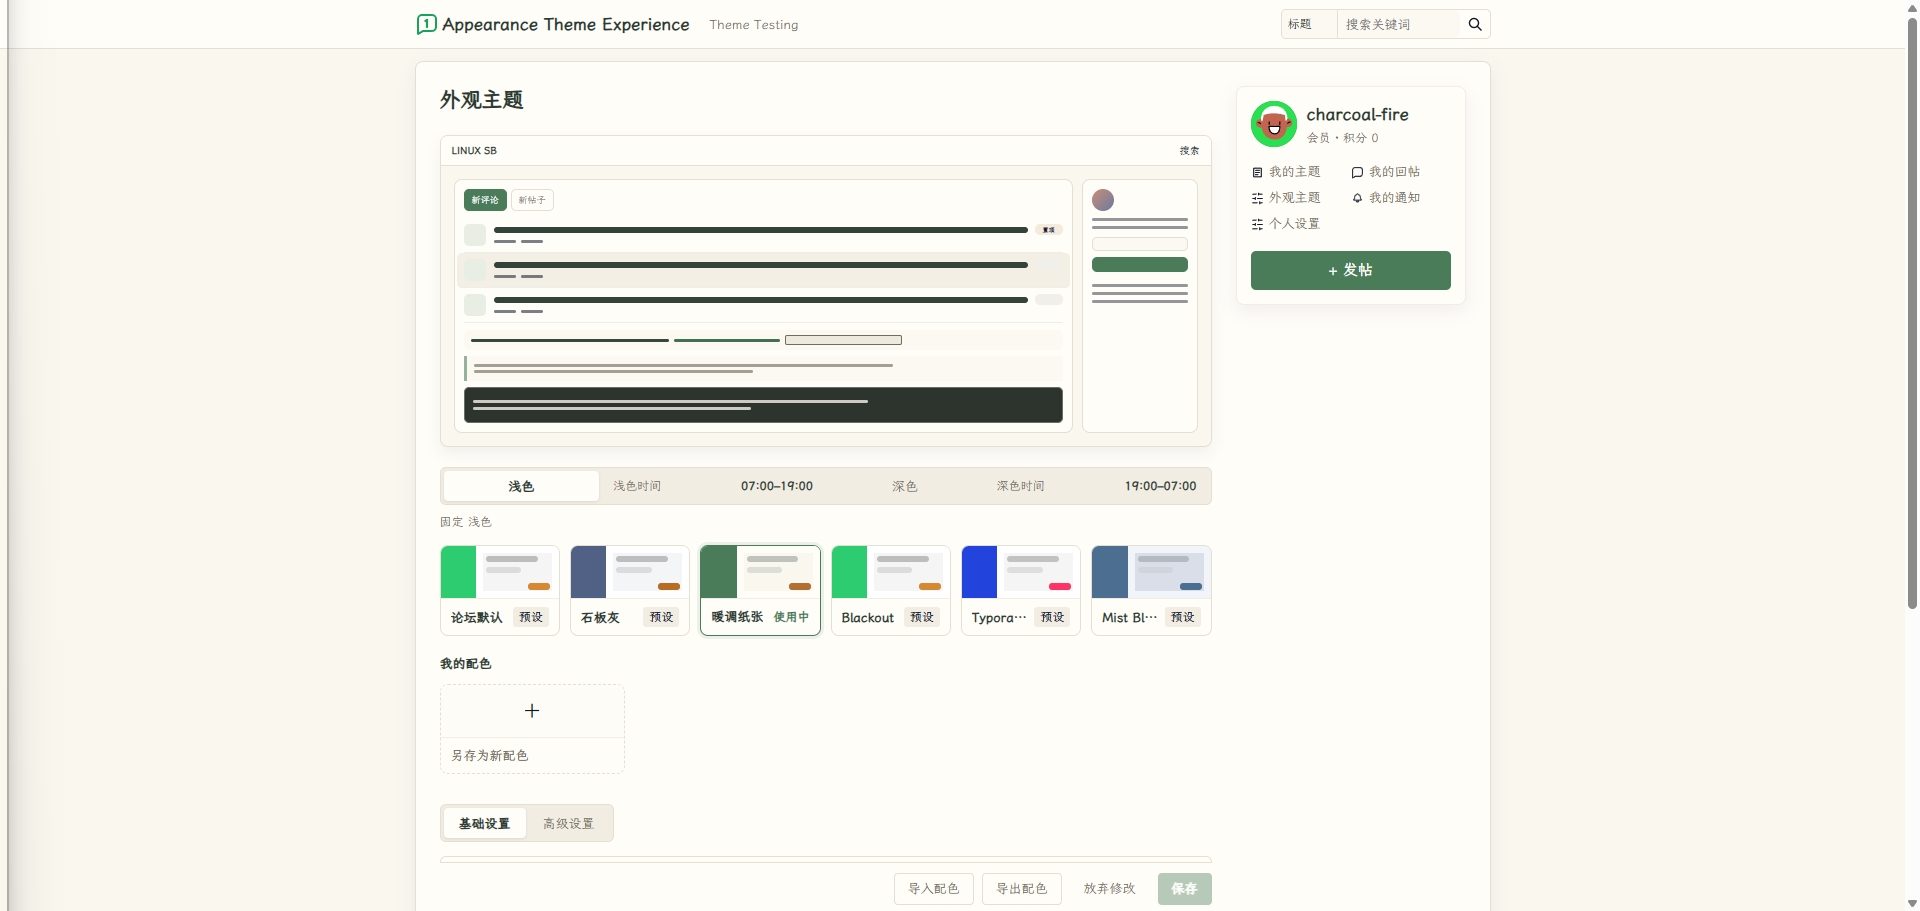
Task: Select the 深色 mode segment
Action: pyautogui.click(x=904, y=486)
